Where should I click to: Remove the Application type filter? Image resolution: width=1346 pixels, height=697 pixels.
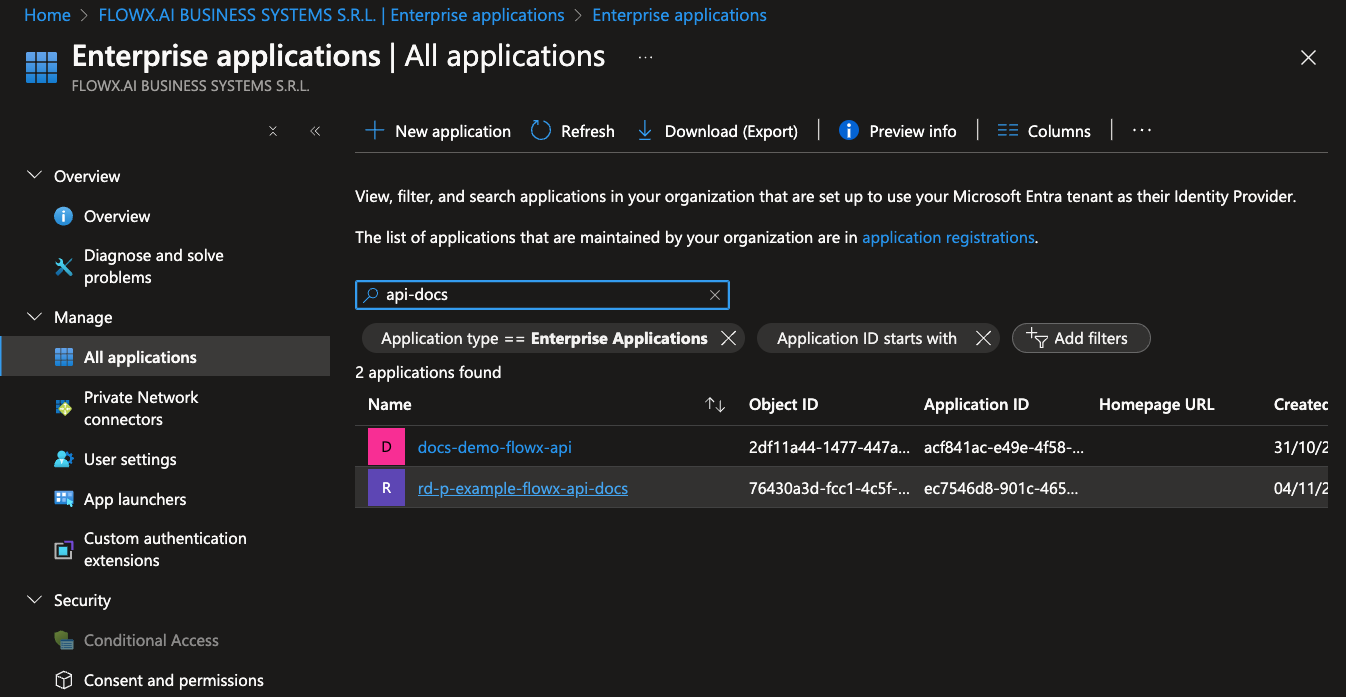[728, 338]
